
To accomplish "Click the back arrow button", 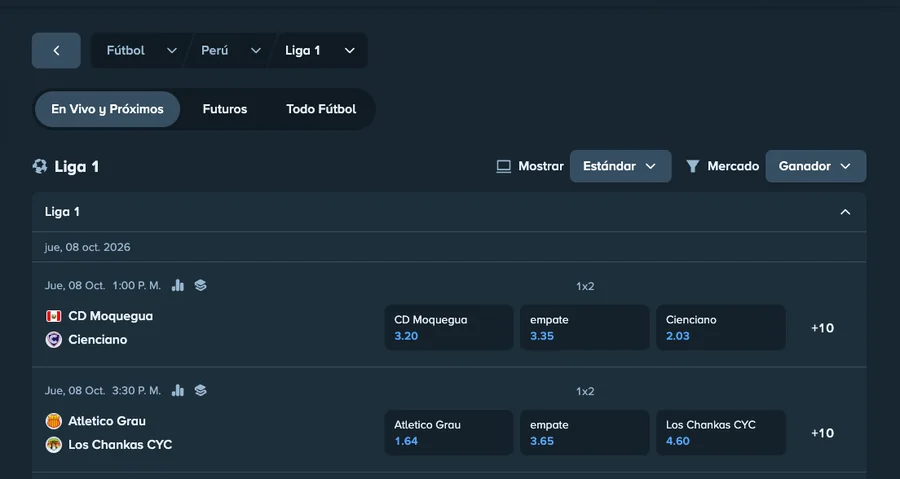I will click(x=56, y=50).
